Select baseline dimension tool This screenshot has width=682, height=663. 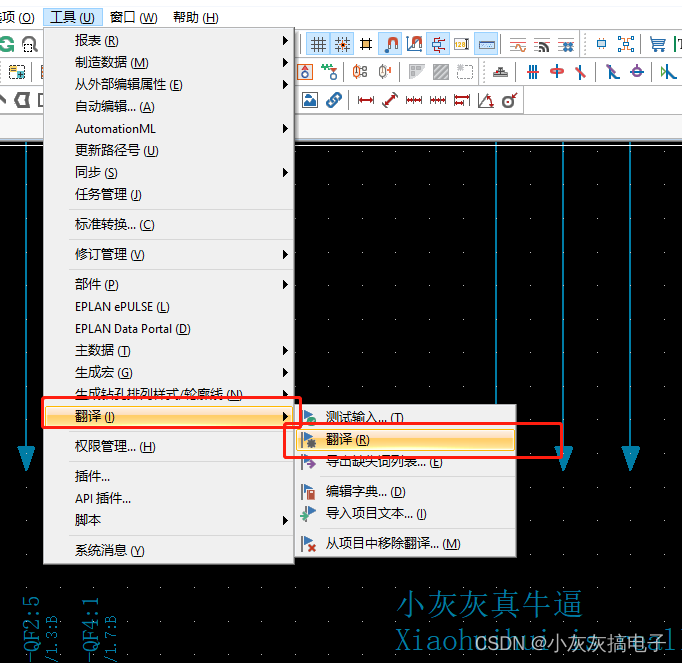pyautogui.click(x=461, y=100)
